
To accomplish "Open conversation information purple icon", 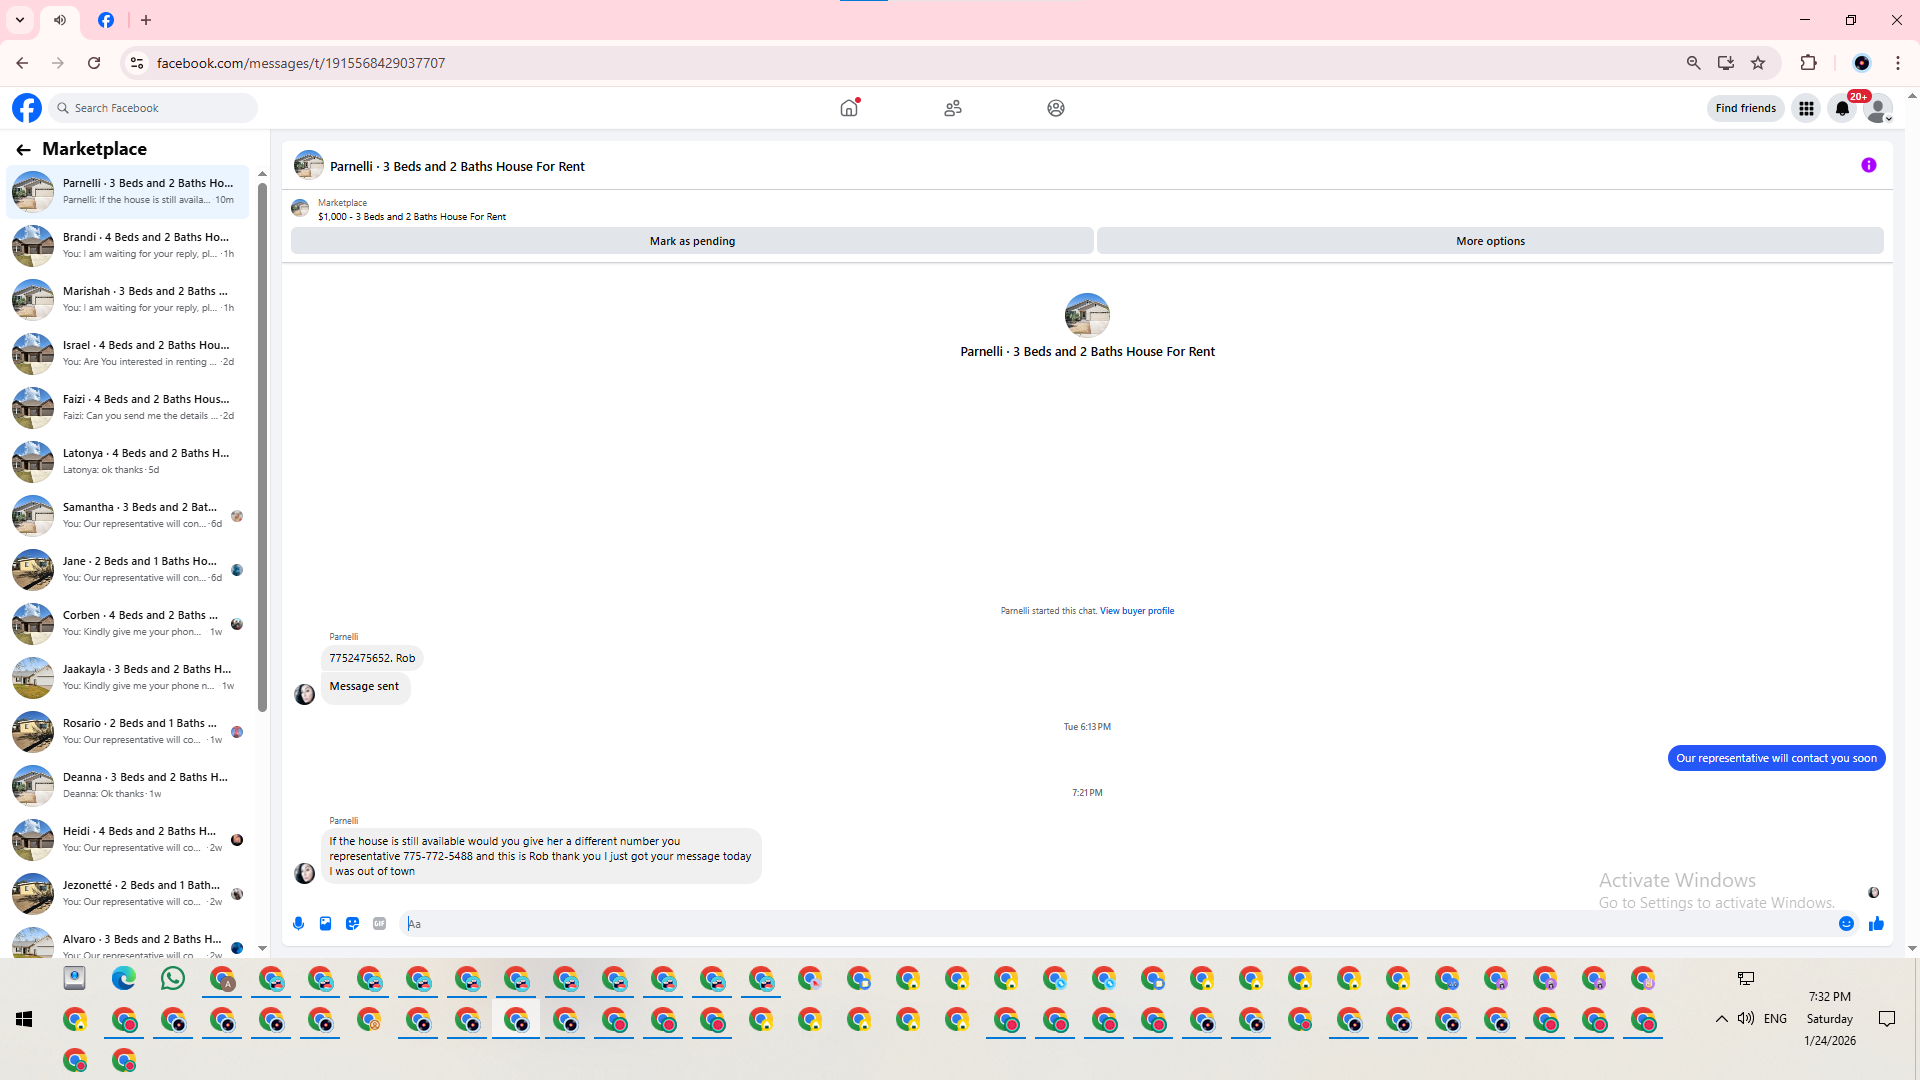I will pos(1868,165).
